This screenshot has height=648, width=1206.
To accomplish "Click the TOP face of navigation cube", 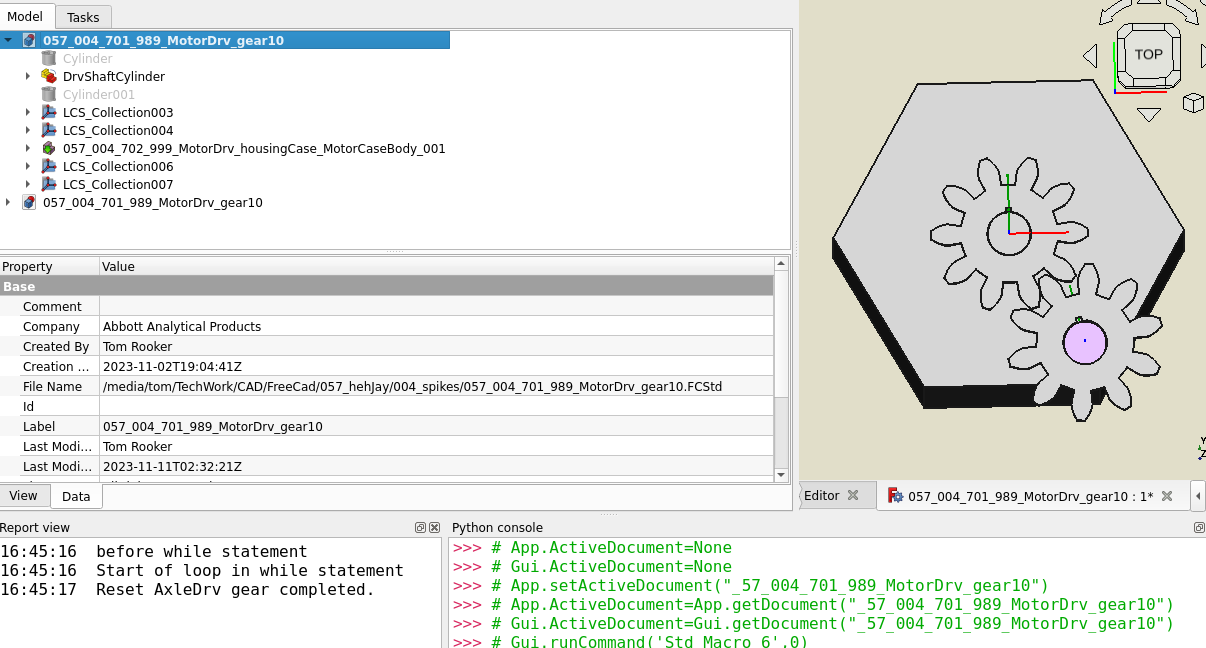I will tap(1148, 54).
